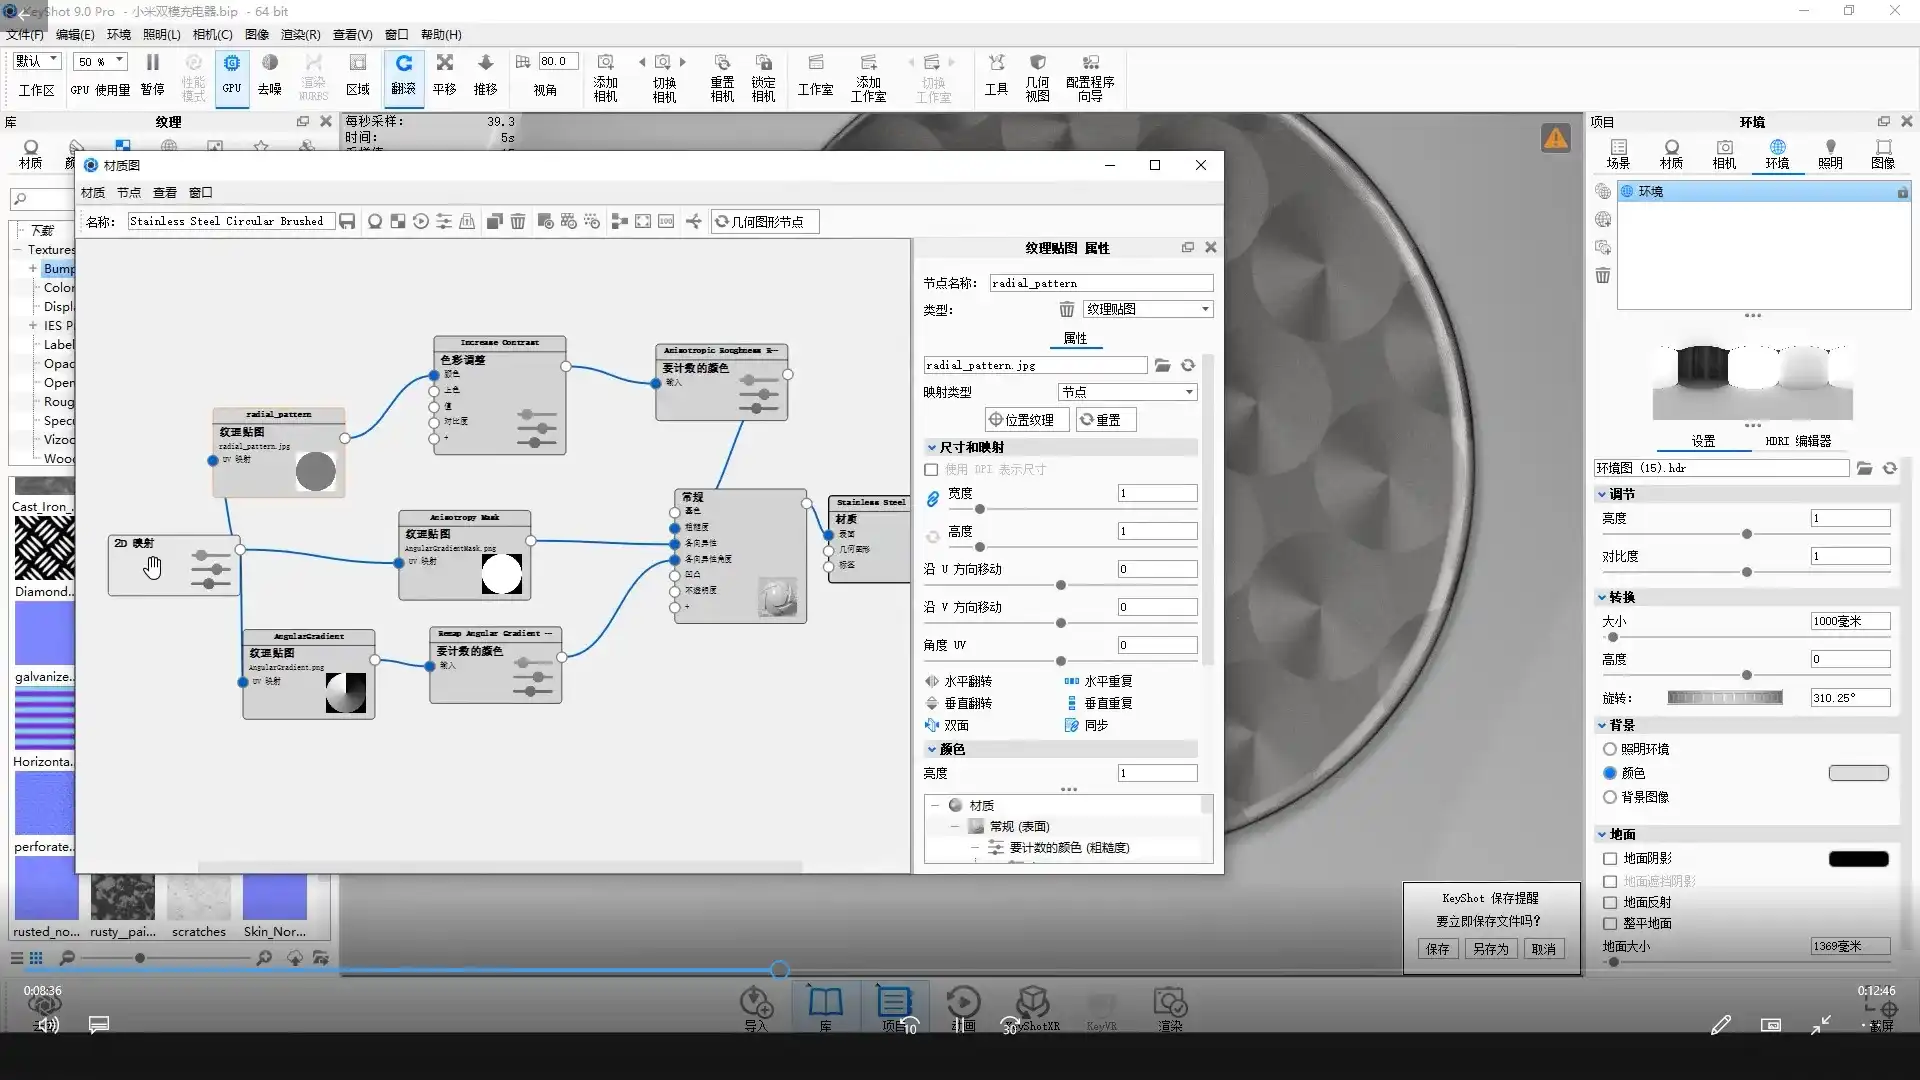Click the 另存为 save-as button
The image size is (1920, 1080).
click(1490, 950)
